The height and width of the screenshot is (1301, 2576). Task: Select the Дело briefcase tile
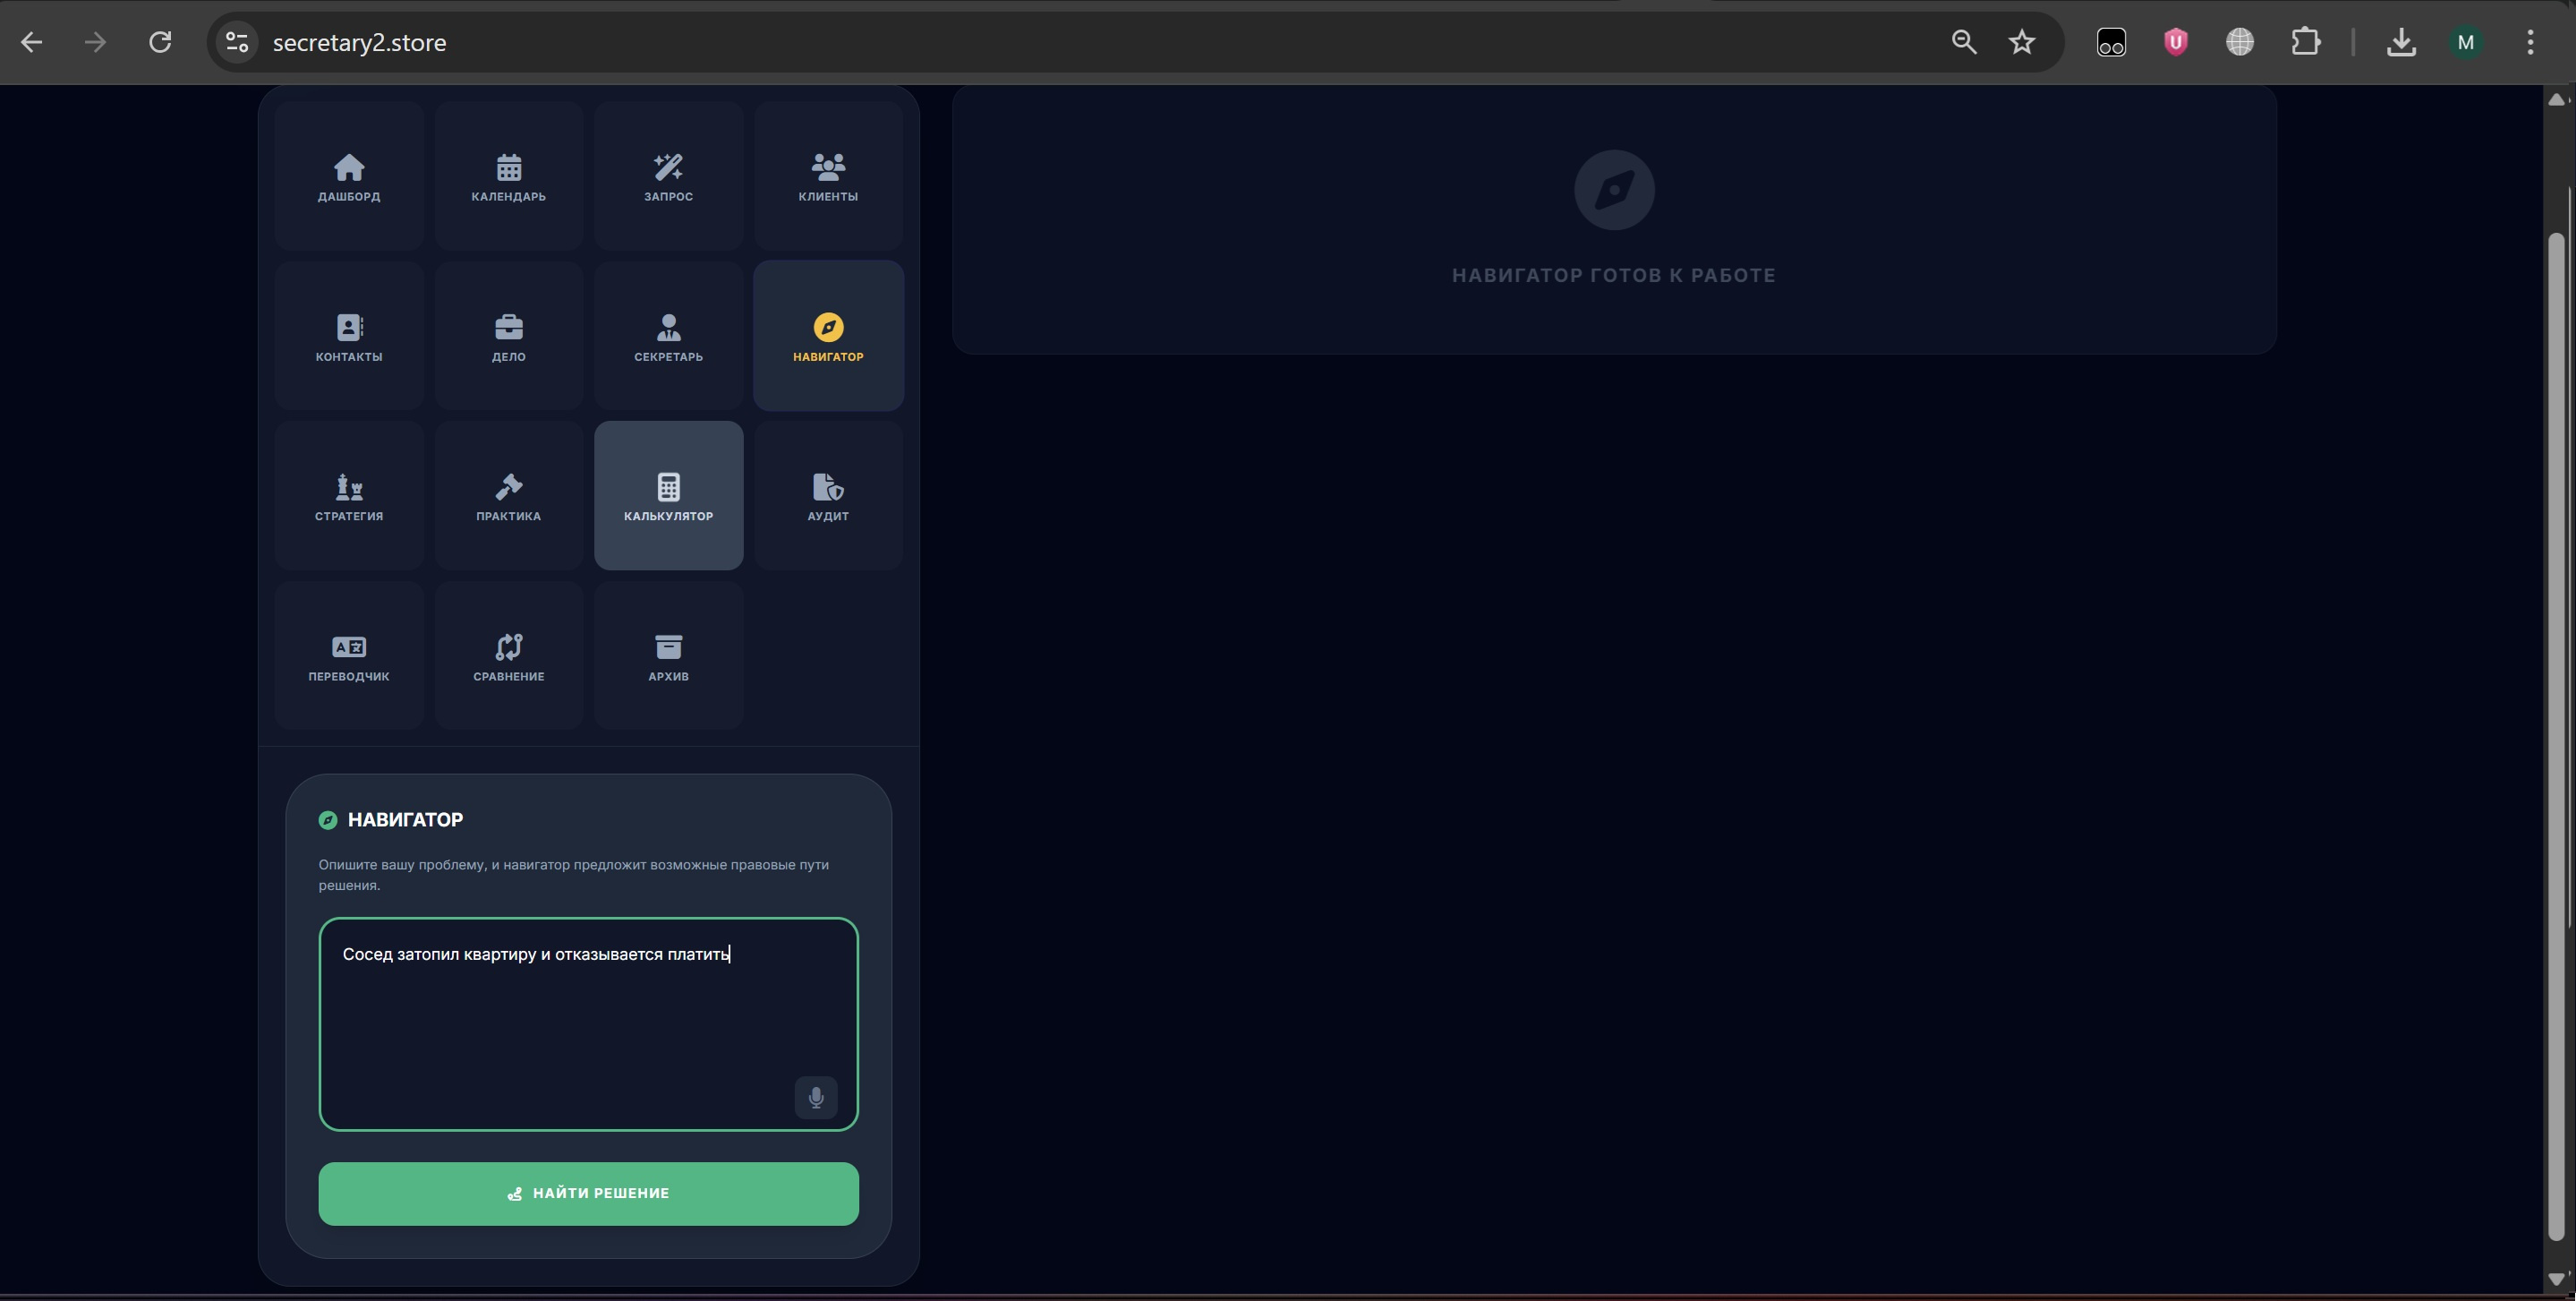pyautogui.click(x=508, y=336)
